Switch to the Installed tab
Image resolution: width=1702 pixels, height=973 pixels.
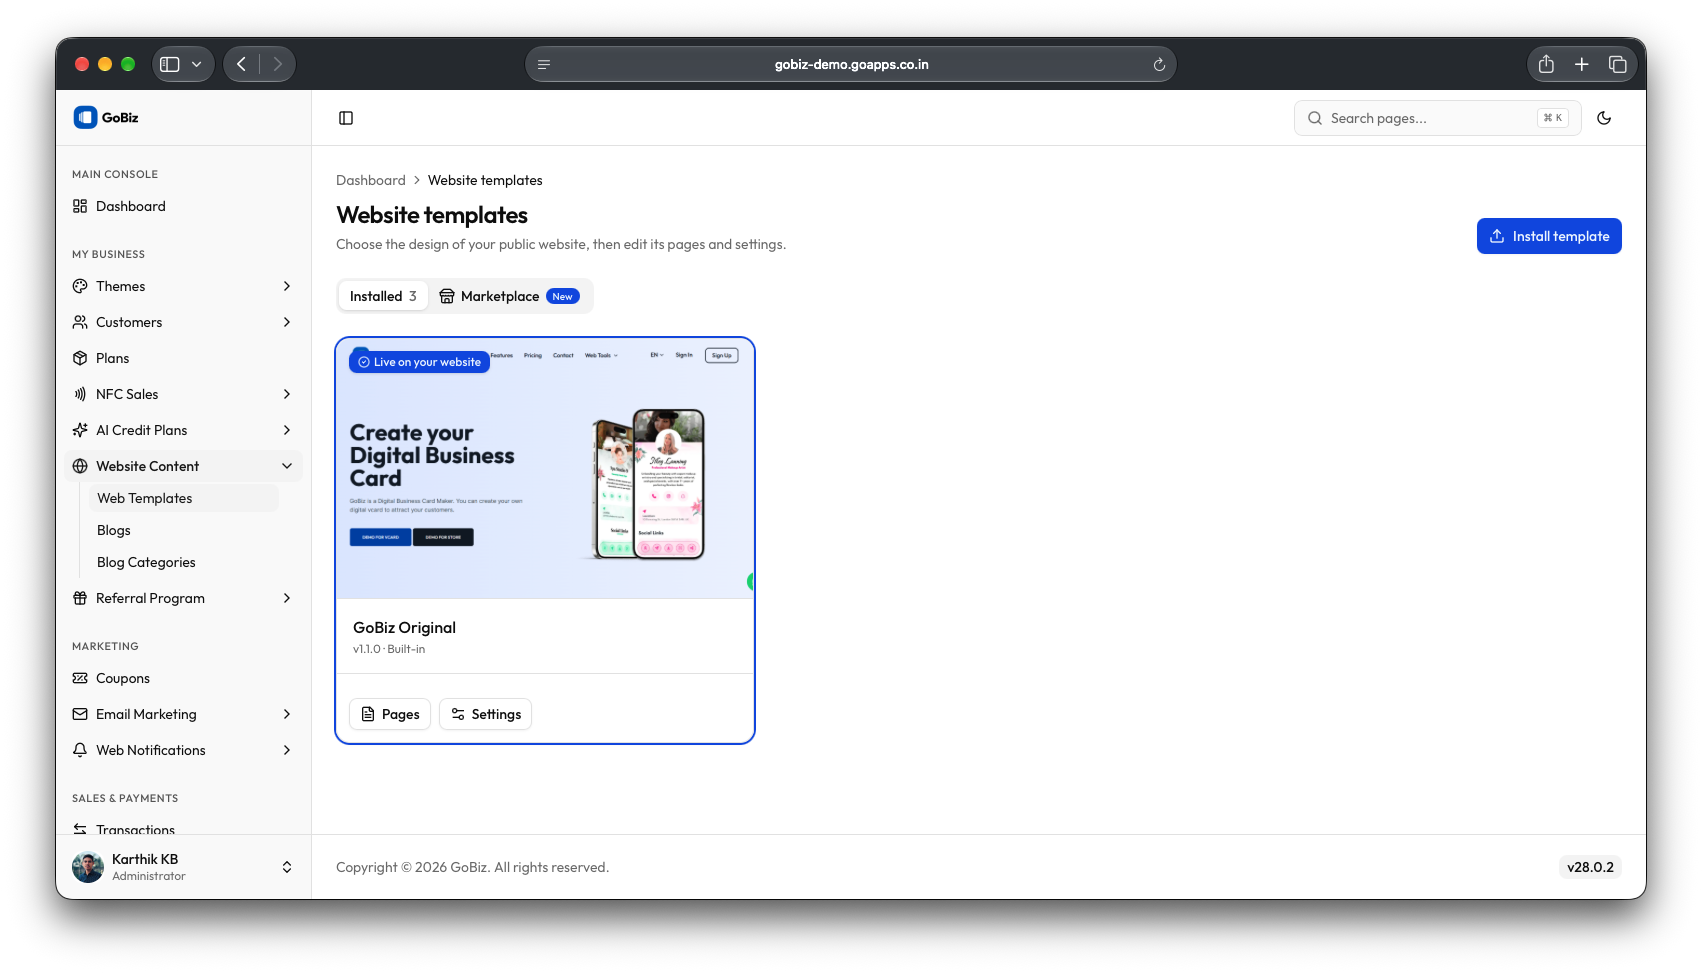(x=383, y=296)
